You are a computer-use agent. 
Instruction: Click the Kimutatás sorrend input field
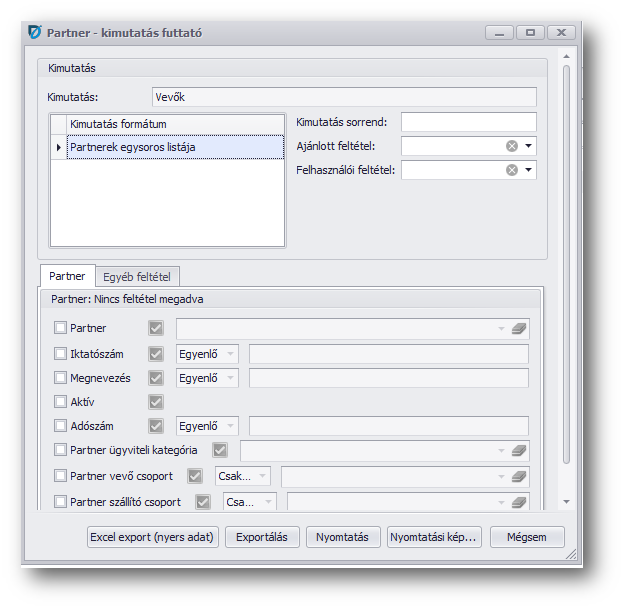pos(468,122)
